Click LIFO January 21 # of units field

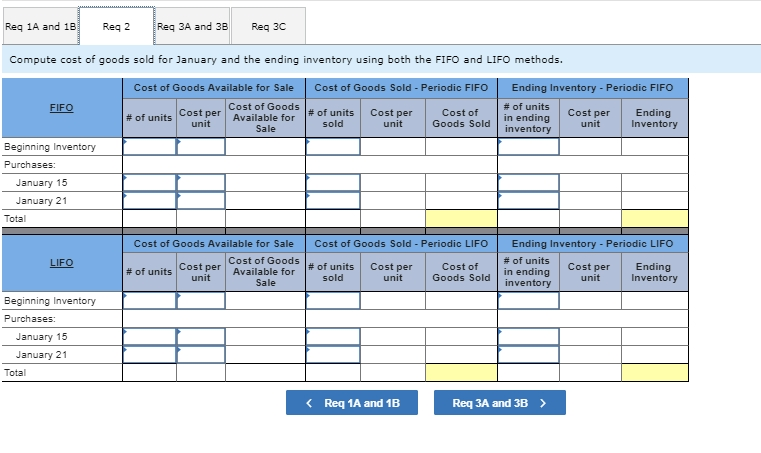149,354
